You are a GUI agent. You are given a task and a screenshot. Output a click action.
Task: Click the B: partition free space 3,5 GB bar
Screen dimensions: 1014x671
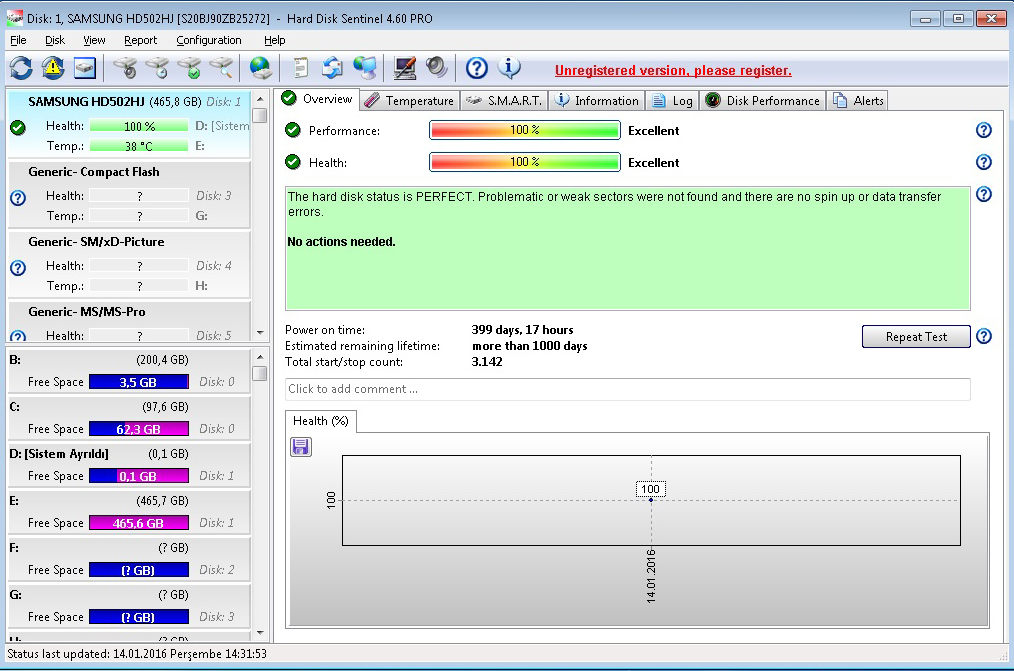tap(138, 382)
